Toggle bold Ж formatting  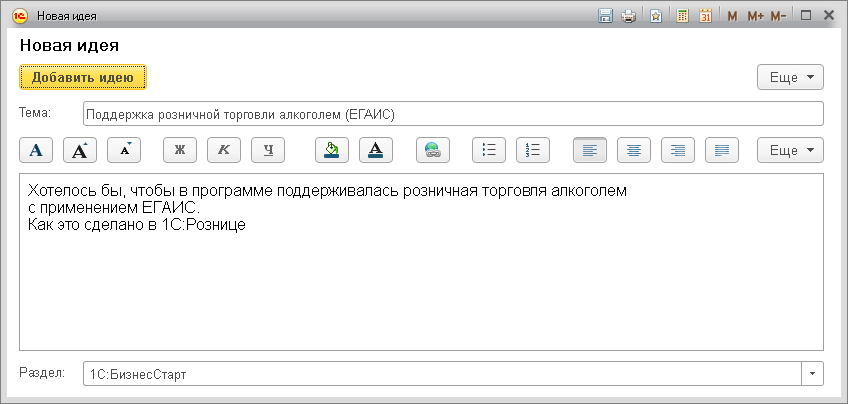(x=180, y=150)
